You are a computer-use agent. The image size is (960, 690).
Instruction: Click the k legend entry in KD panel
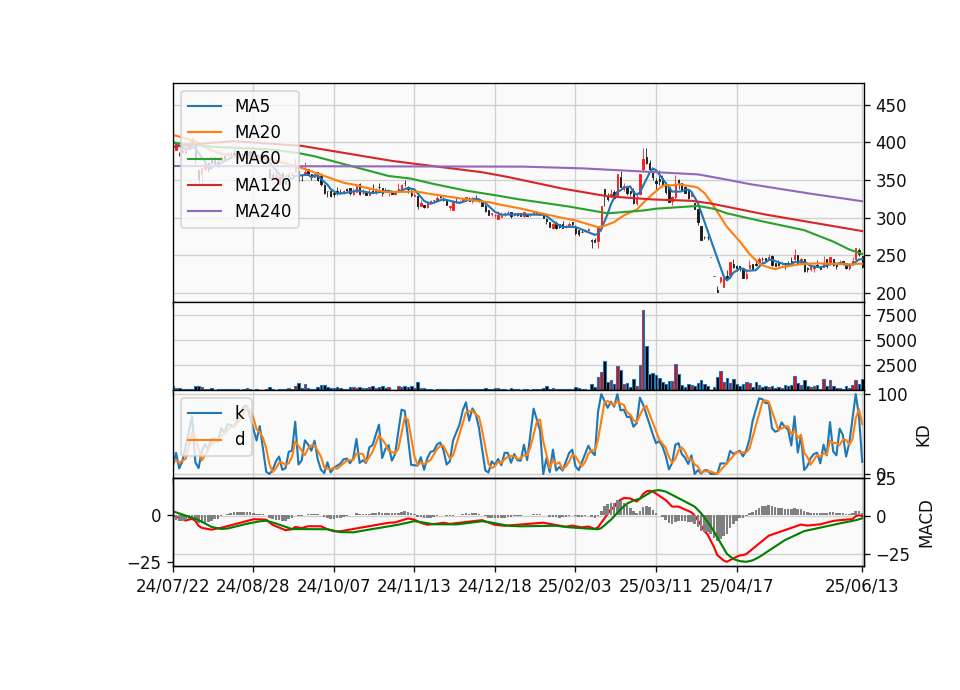(x=239, y=413)
